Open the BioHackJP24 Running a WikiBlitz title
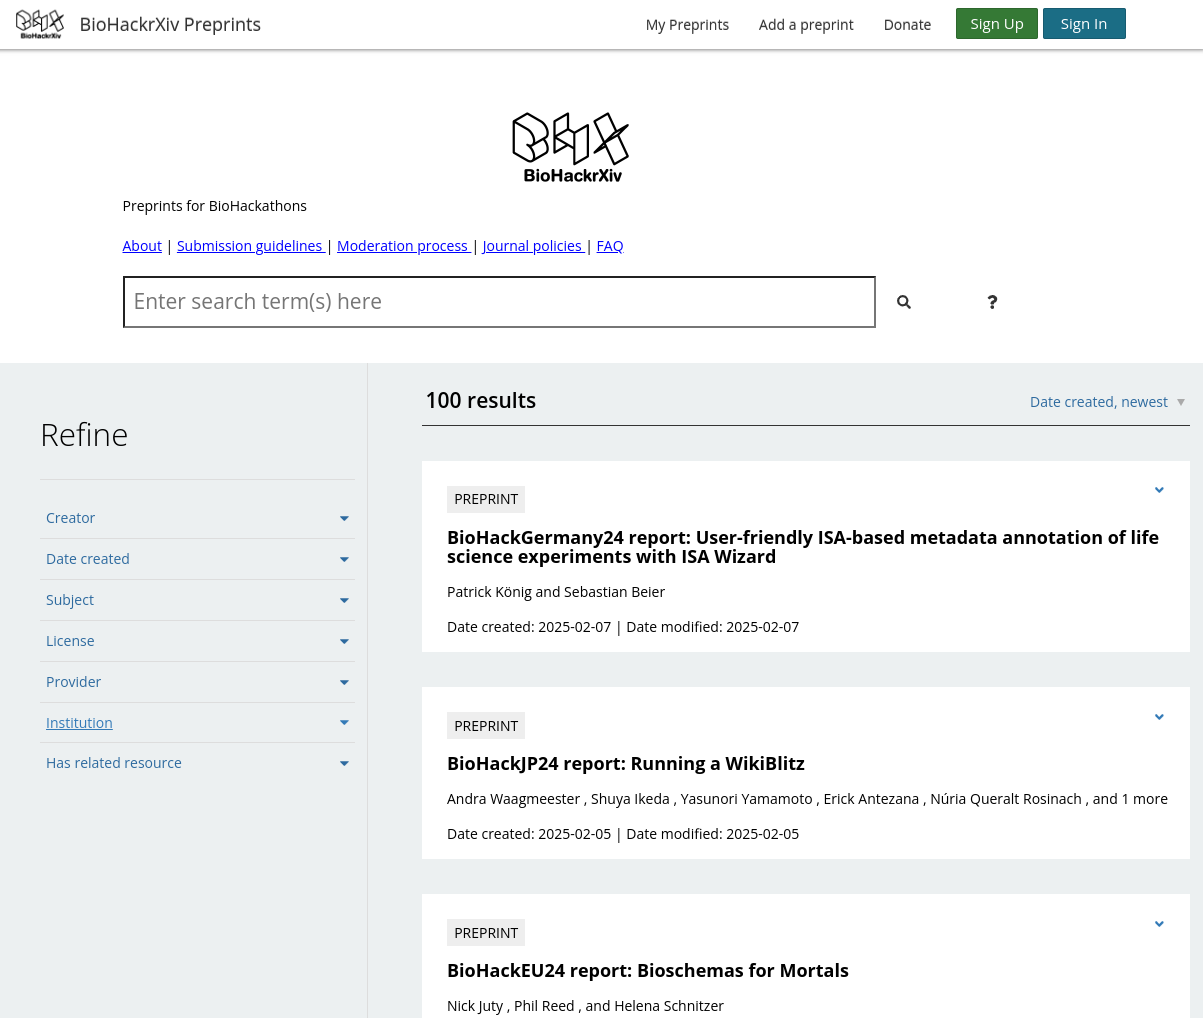1203x1018 pixels. tap(626, 764)
